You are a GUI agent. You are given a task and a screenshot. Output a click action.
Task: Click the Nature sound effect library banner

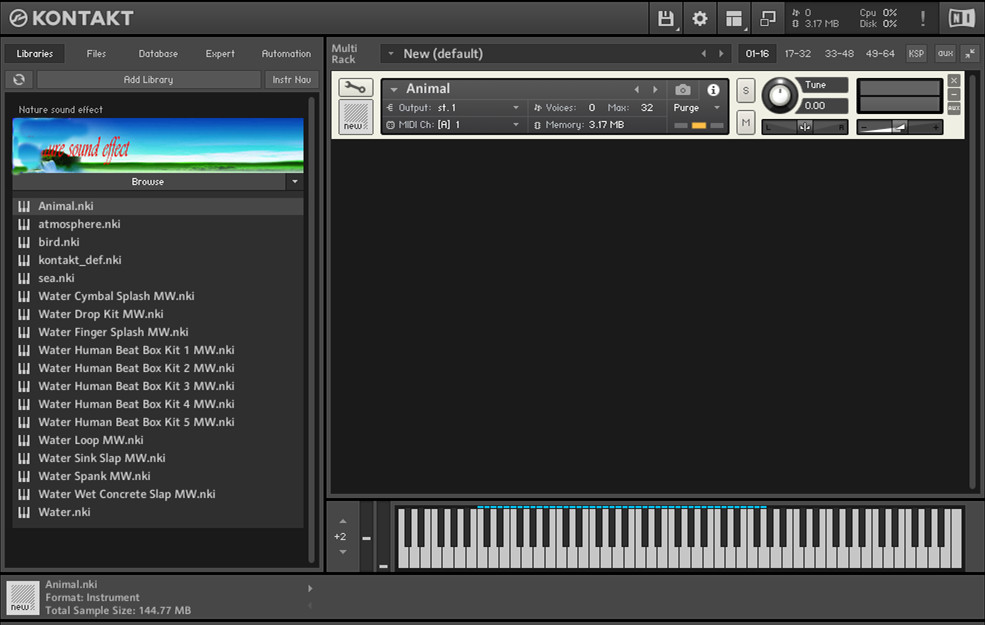pos(158,146)
